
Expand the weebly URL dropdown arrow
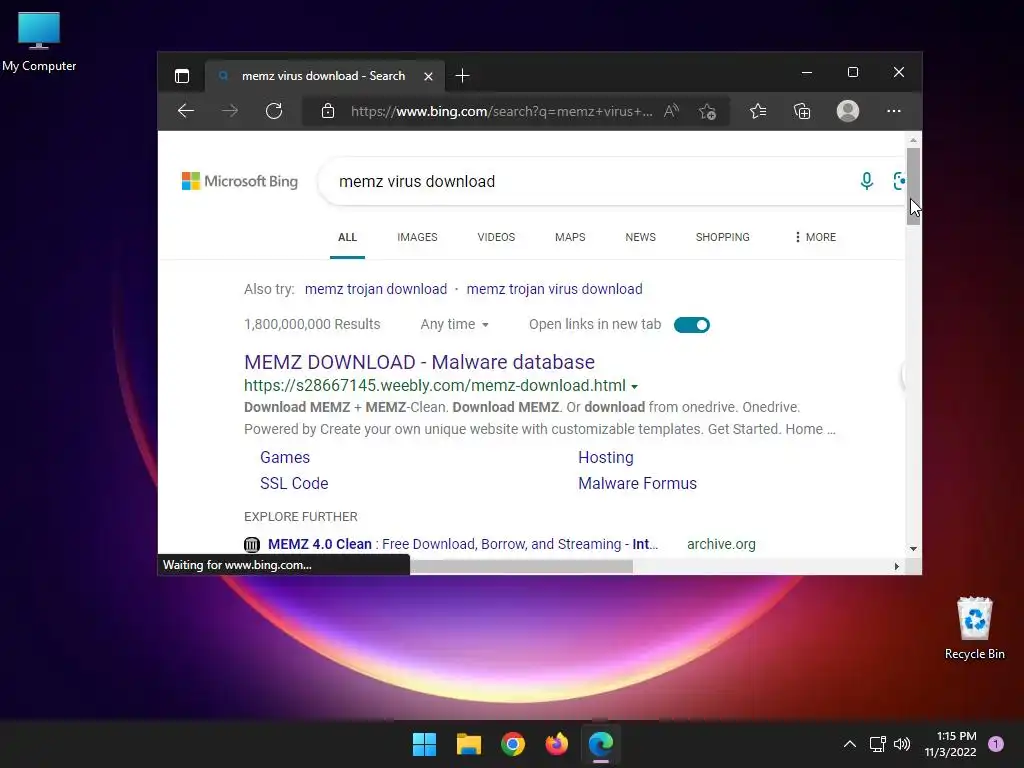coord(634,387)
